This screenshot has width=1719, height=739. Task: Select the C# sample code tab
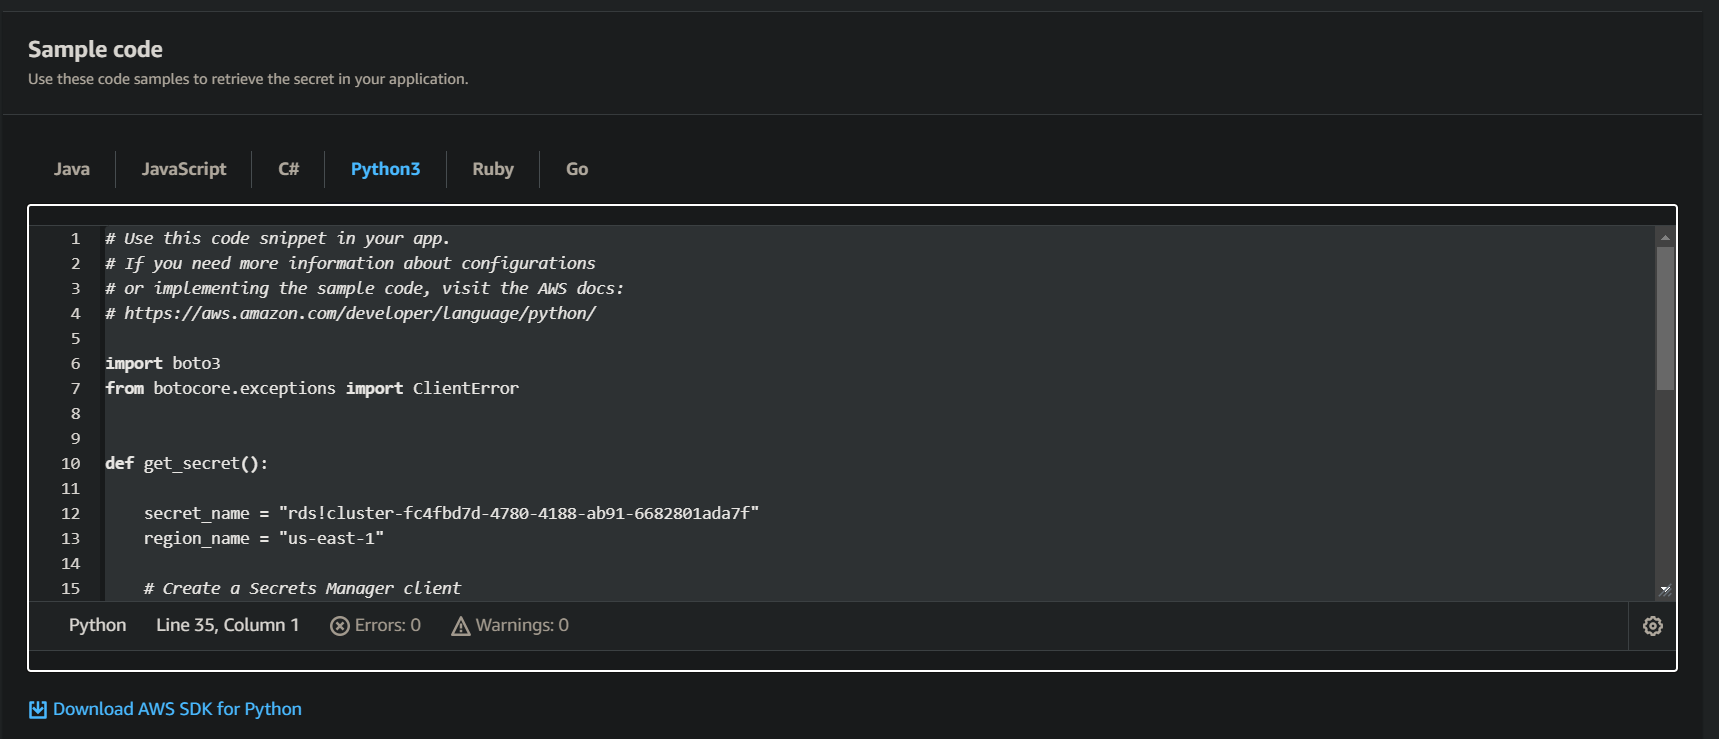[288, 169]
